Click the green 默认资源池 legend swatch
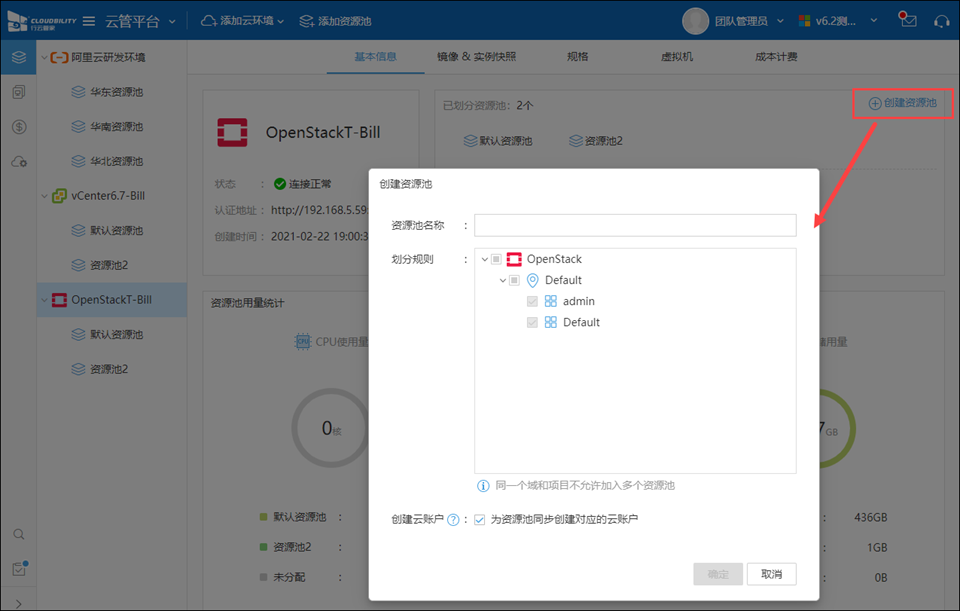The image size is (960, 611). 263,518
